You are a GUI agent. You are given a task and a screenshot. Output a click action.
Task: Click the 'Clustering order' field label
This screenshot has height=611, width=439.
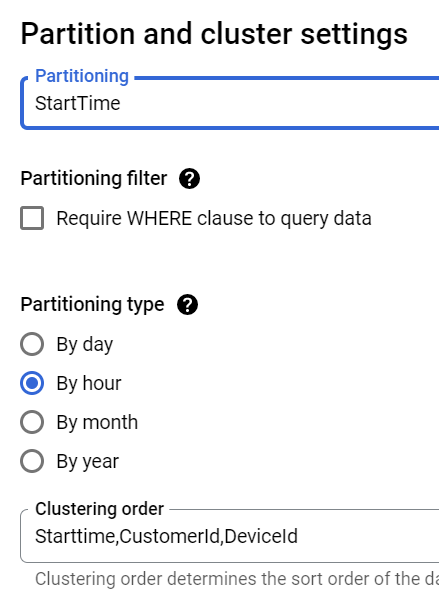tap(99, 509)
